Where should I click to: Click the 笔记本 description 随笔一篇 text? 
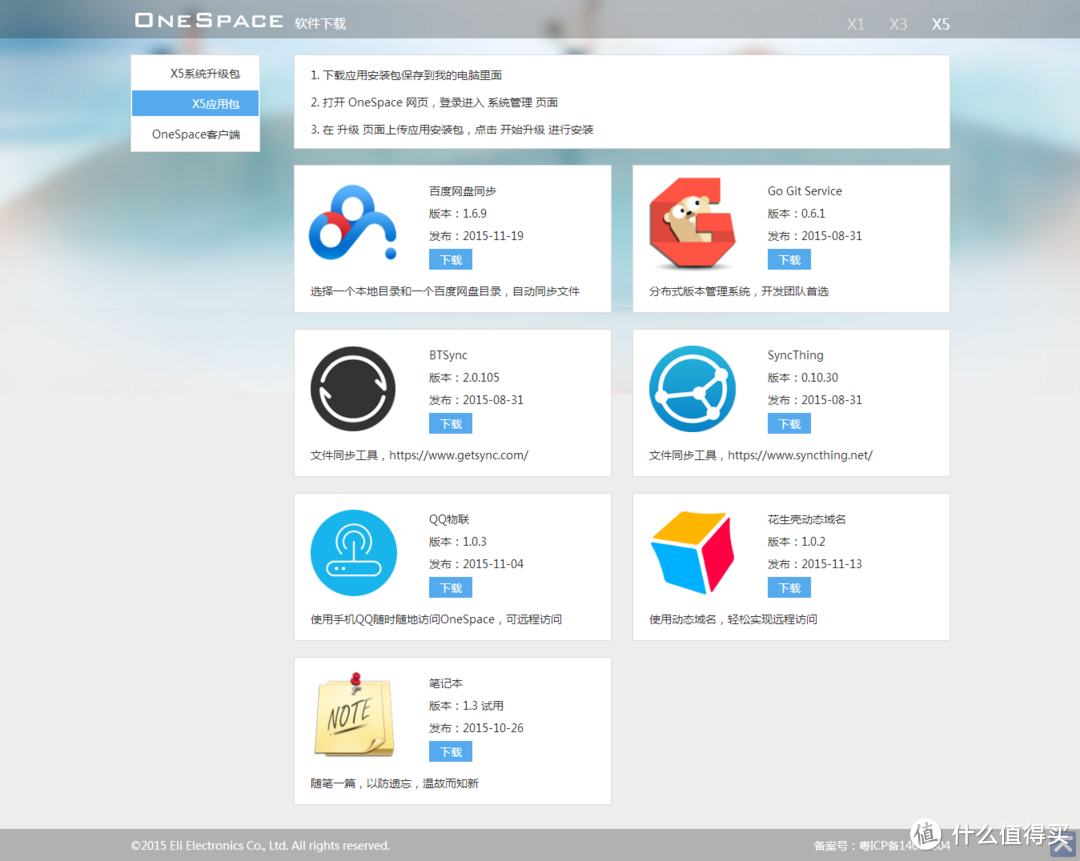[395, 783]
